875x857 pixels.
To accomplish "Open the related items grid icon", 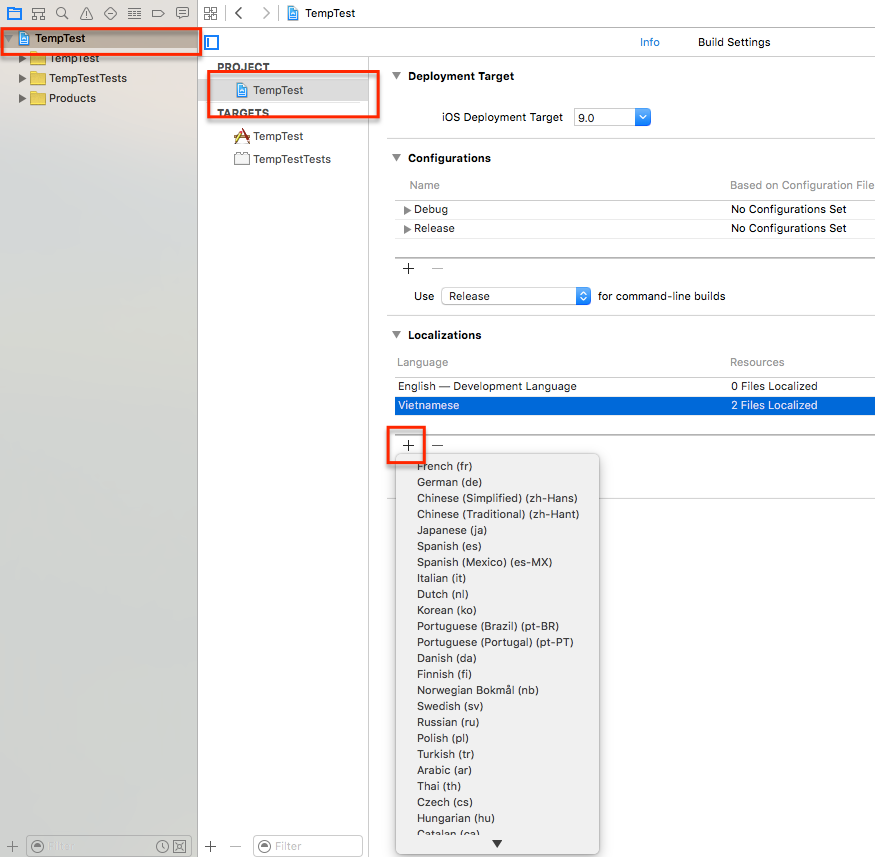I will pyautogui.click(x=210, y=13).
